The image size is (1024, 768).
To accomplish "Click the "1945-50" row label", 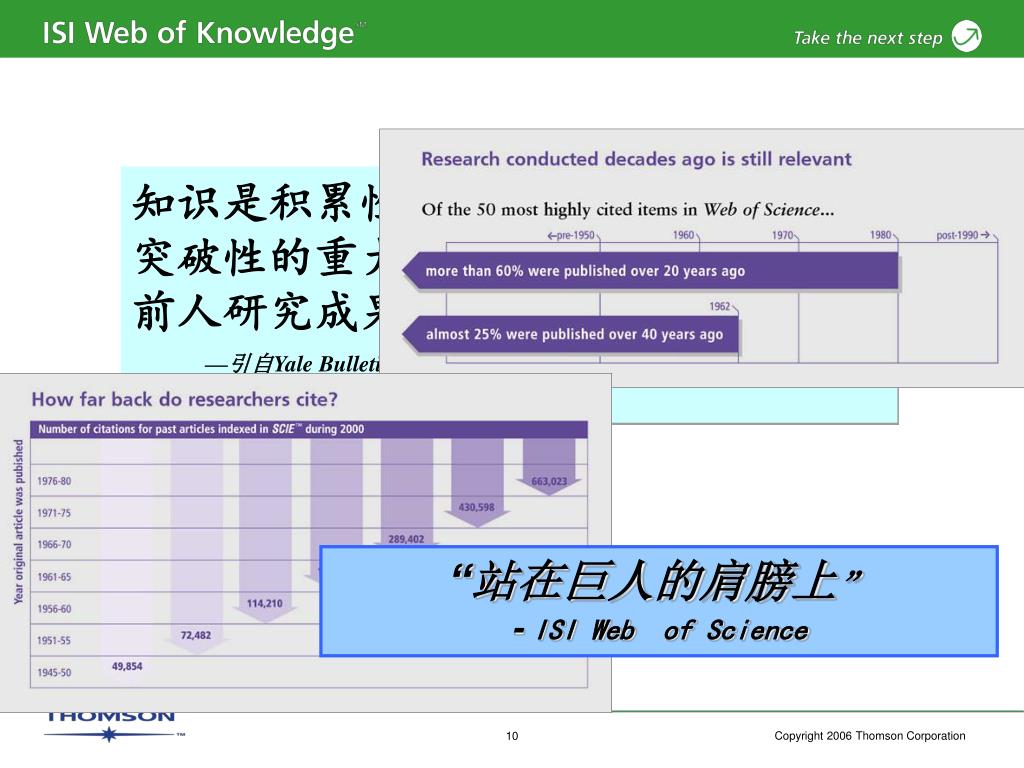I will (x=54, y=673).
